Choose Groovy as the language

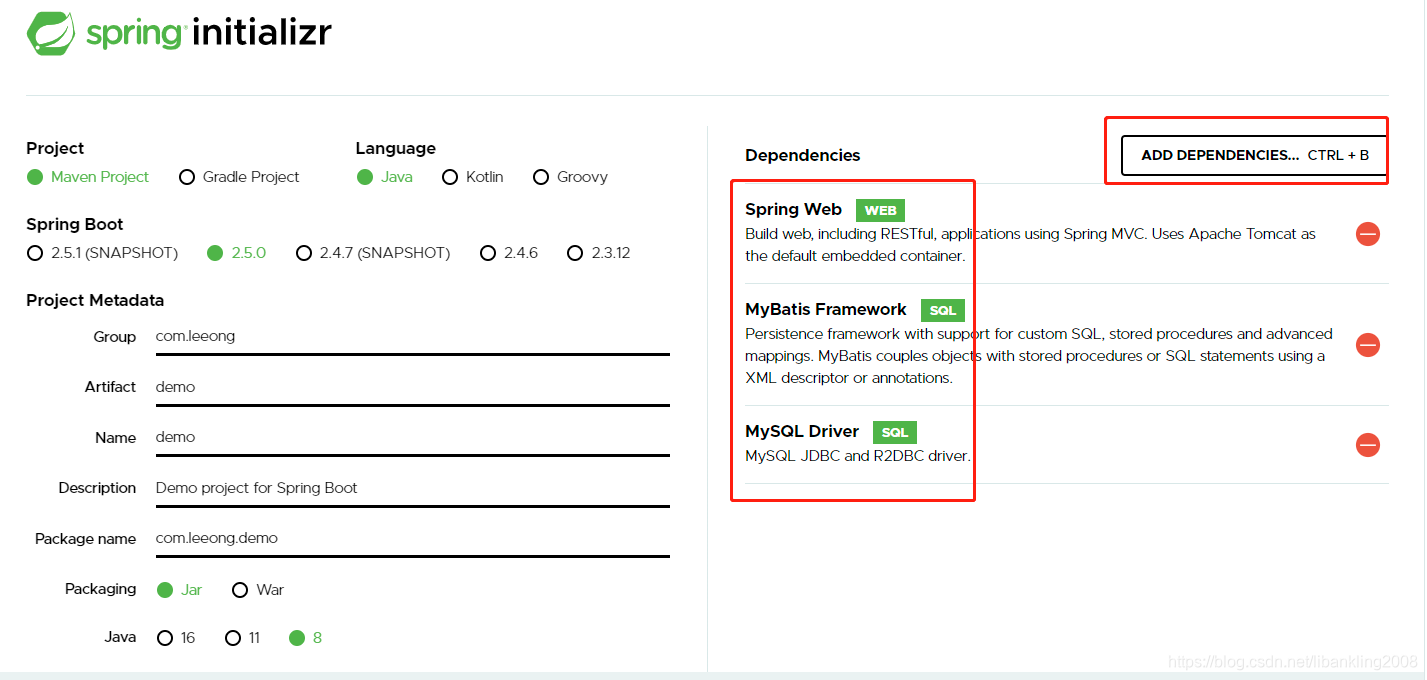570,177
